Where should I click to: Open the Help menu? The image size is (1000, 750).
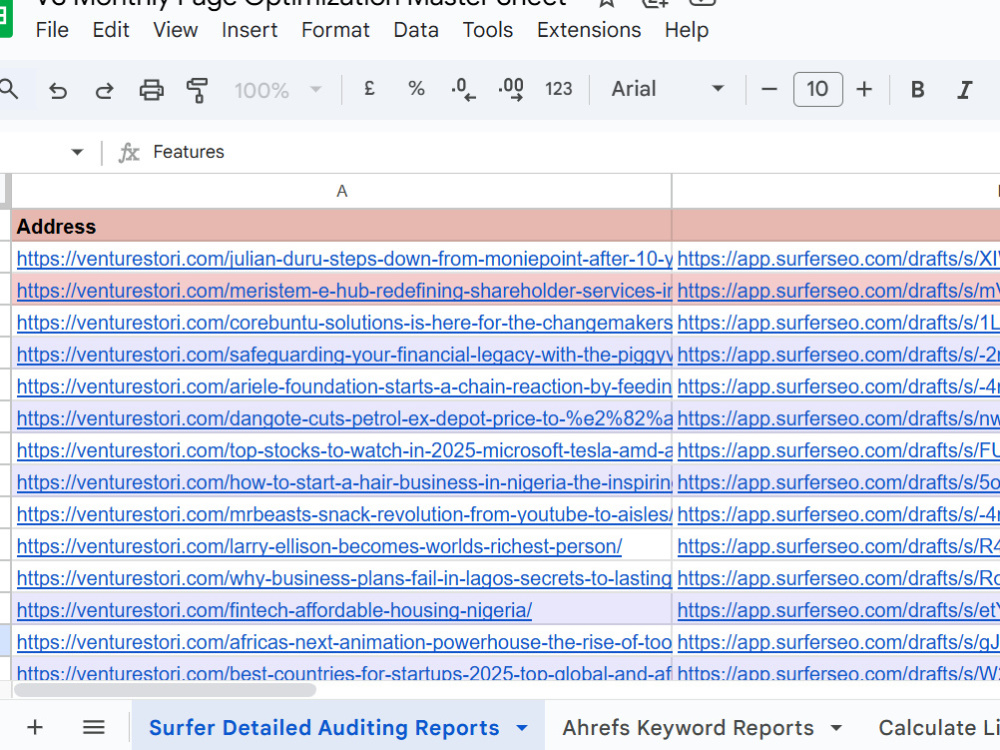(686, 30)
